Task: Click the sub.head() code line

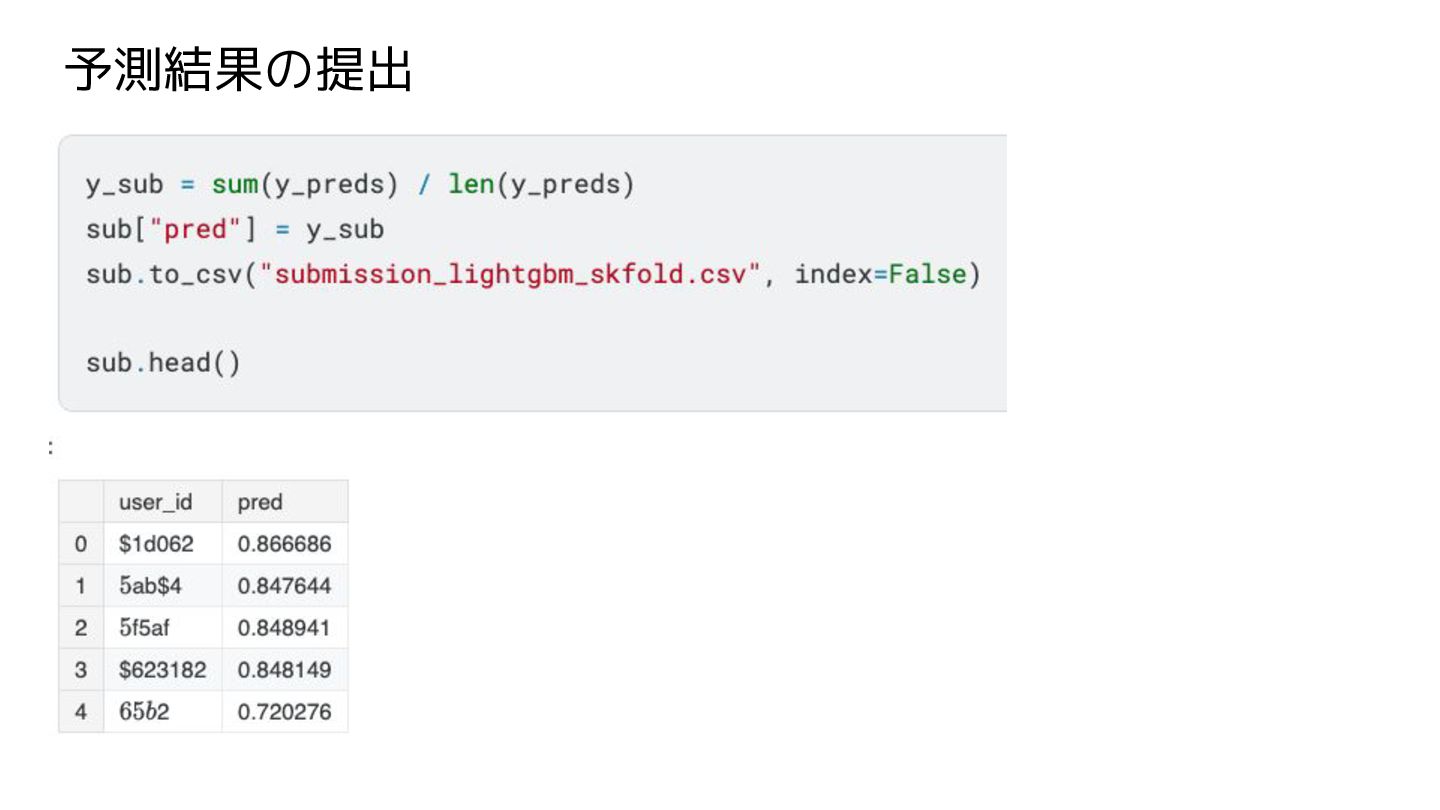Action: tap(163, 362)
